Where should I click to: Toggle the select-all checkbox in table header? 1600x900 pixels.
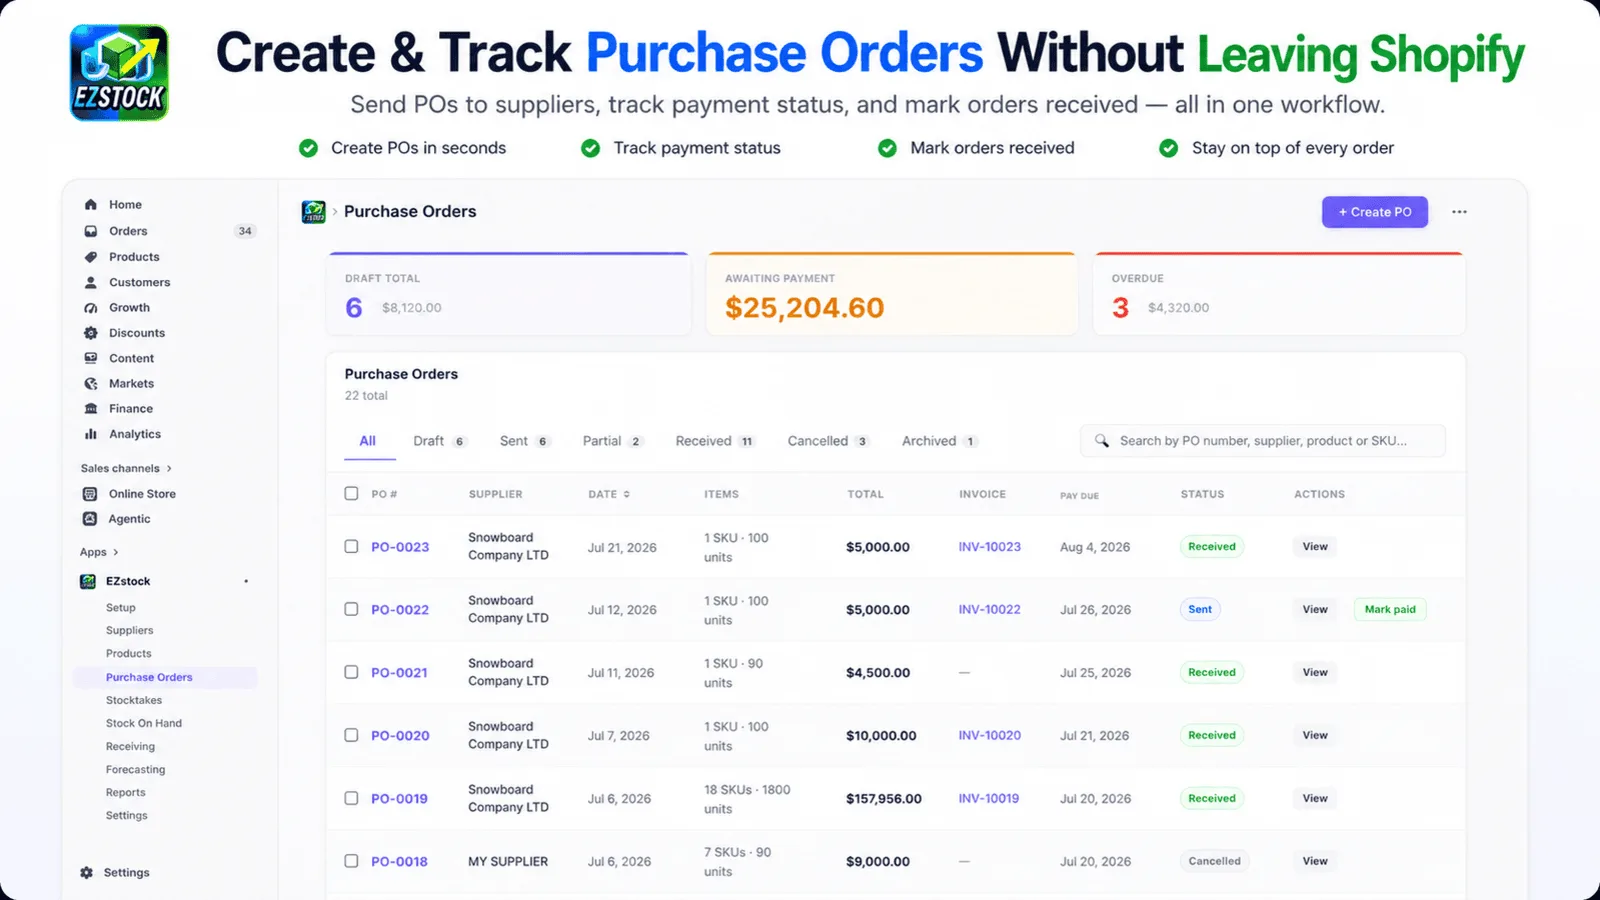point(351,493)
